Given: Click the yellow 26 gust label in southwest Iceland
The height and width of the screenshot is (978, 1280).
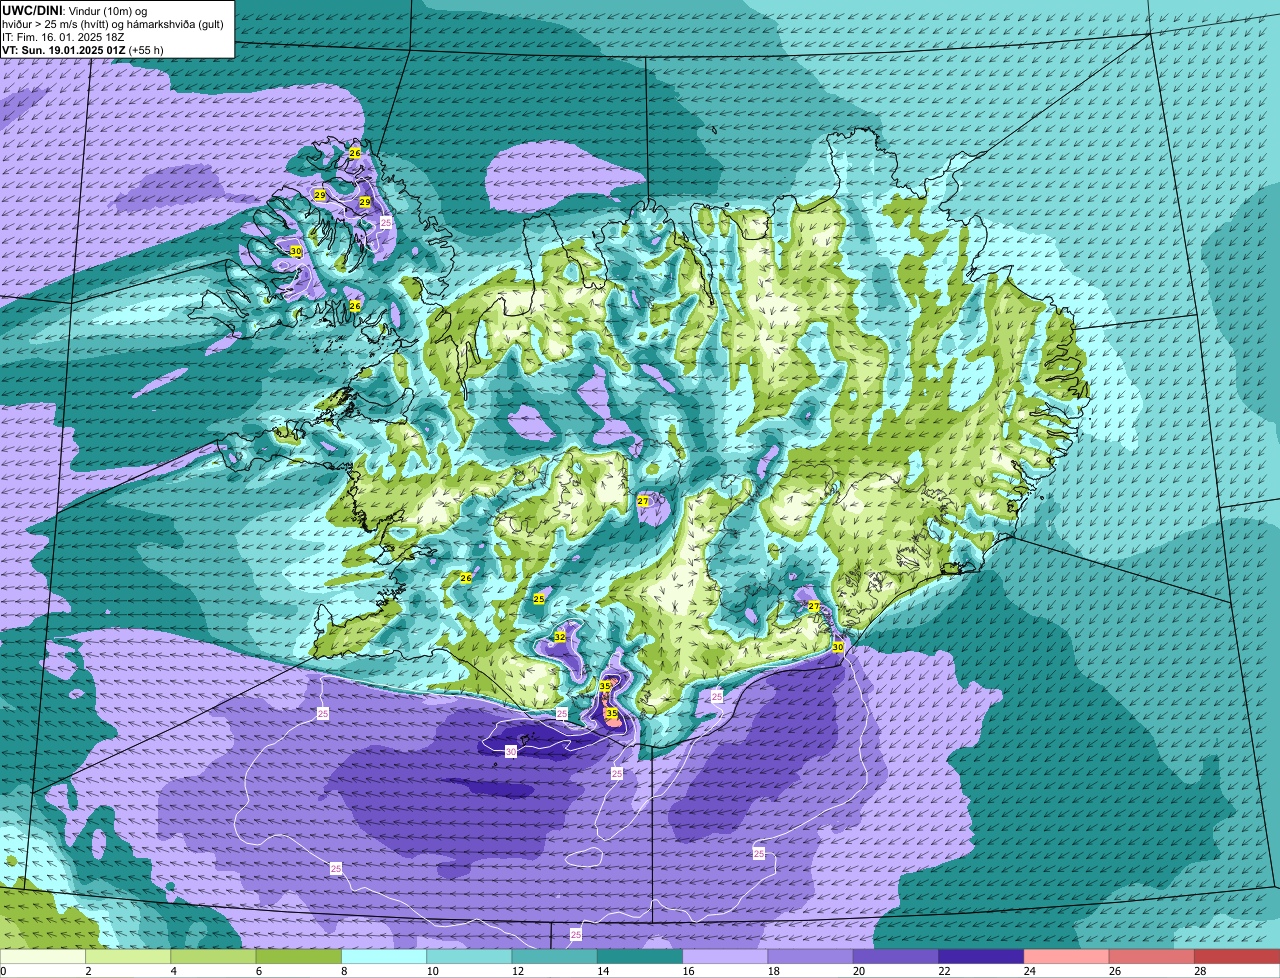Looking at the screenshot, I should pos(466,578).
